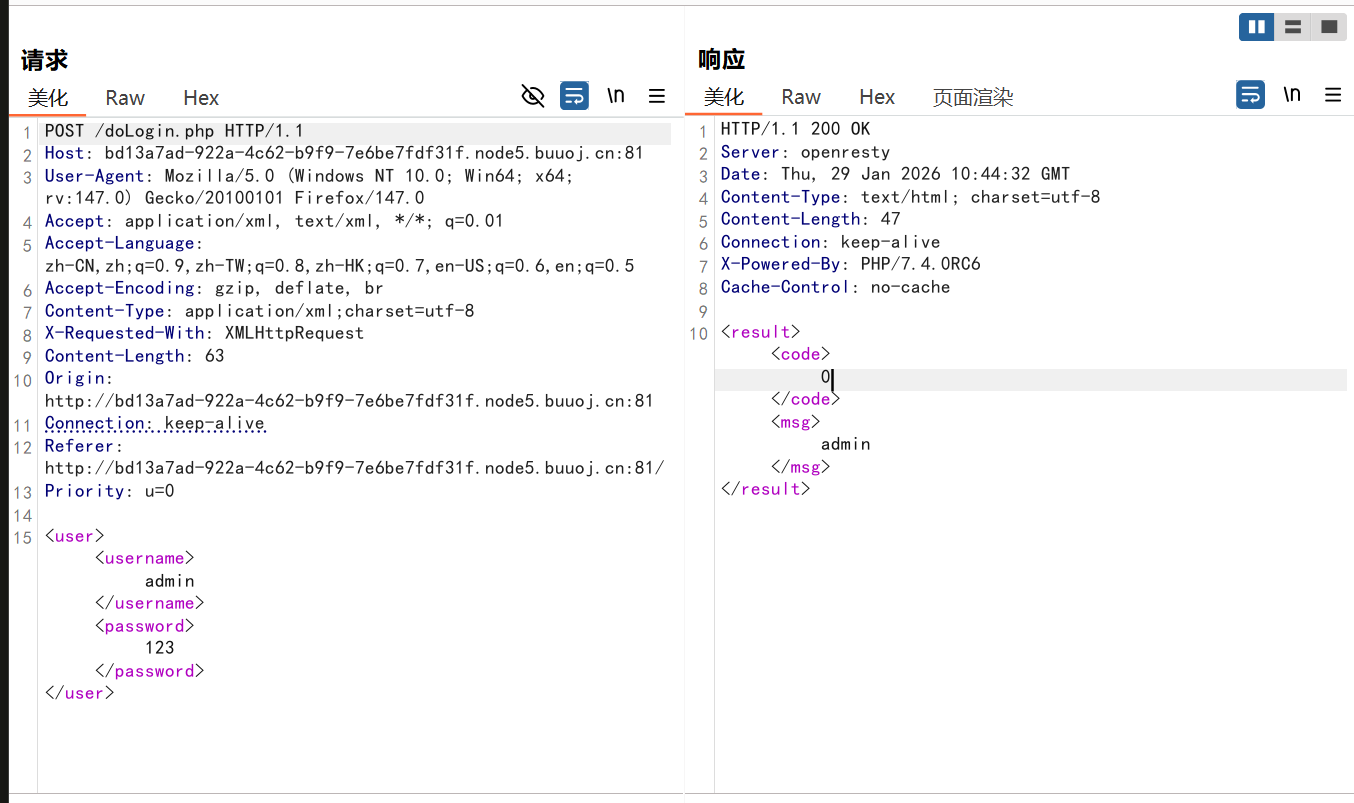Toggle show newlines \n in response panel
Viewport: 1354px width, 803px height.
pos(1292,95)
